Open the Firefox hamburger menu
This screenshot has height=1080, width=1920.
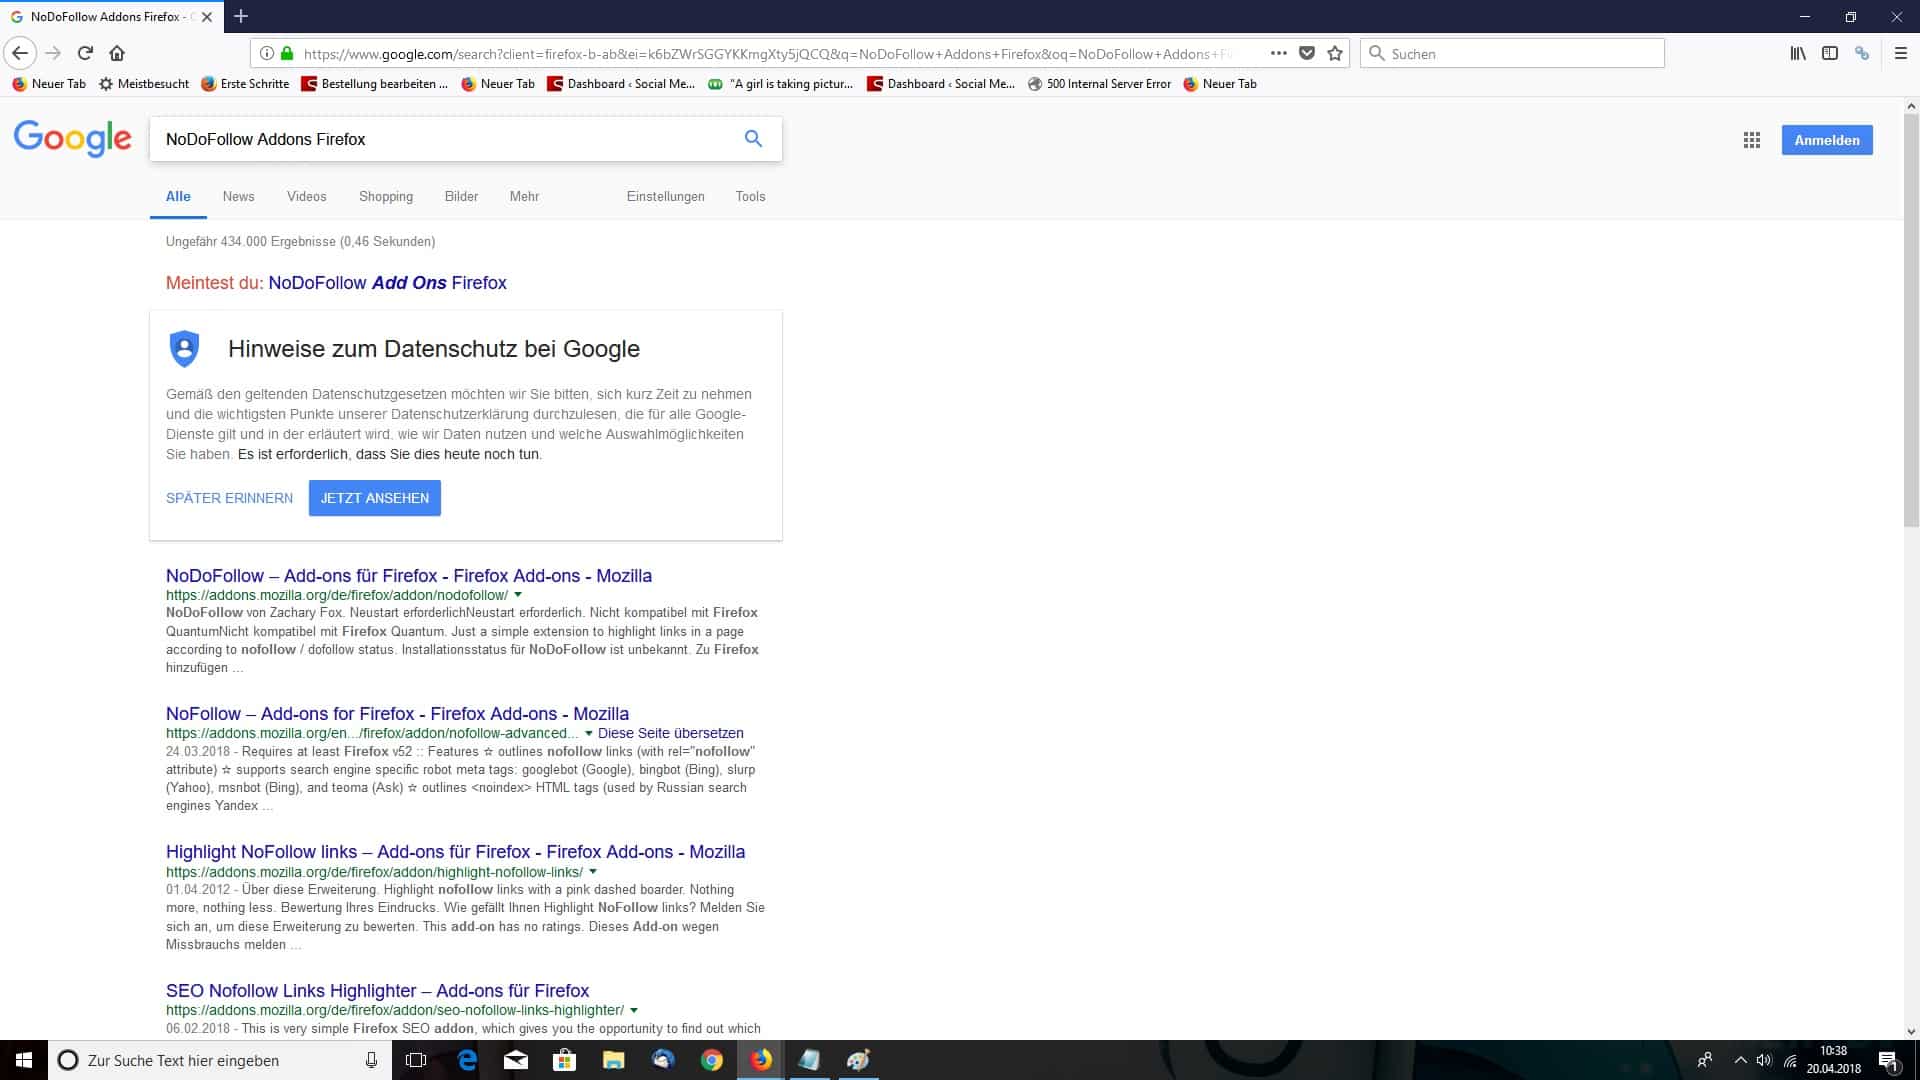(x=1901, y=53)
